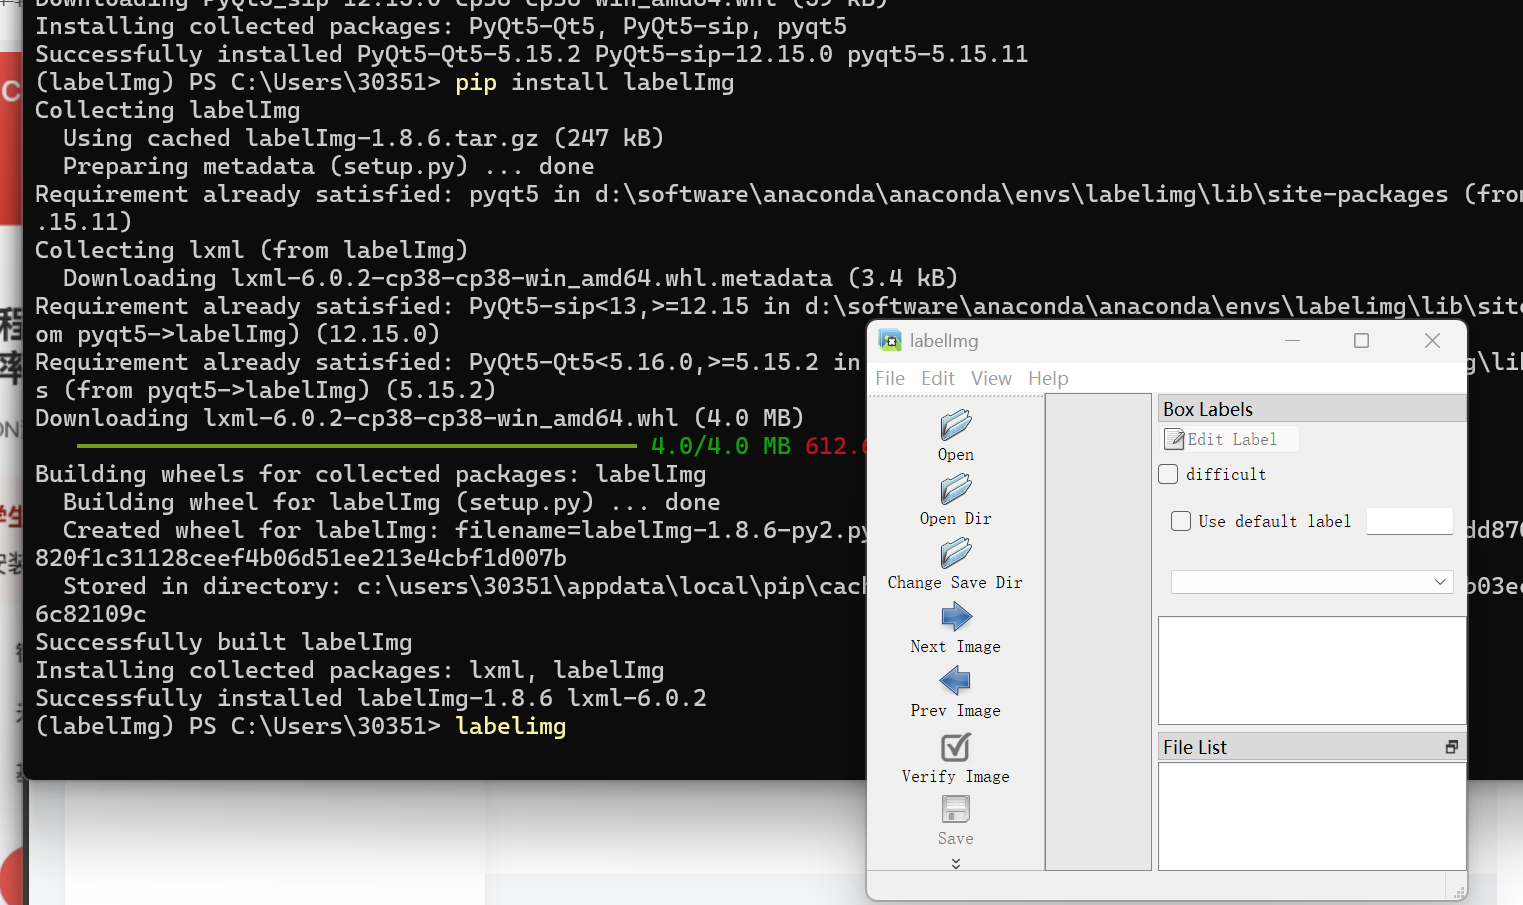Image resolution: width=1523 pixels, height=905 pixels.
Task: Click the 'labelimg' command in terminal prompt
Action: pos(511,726)
